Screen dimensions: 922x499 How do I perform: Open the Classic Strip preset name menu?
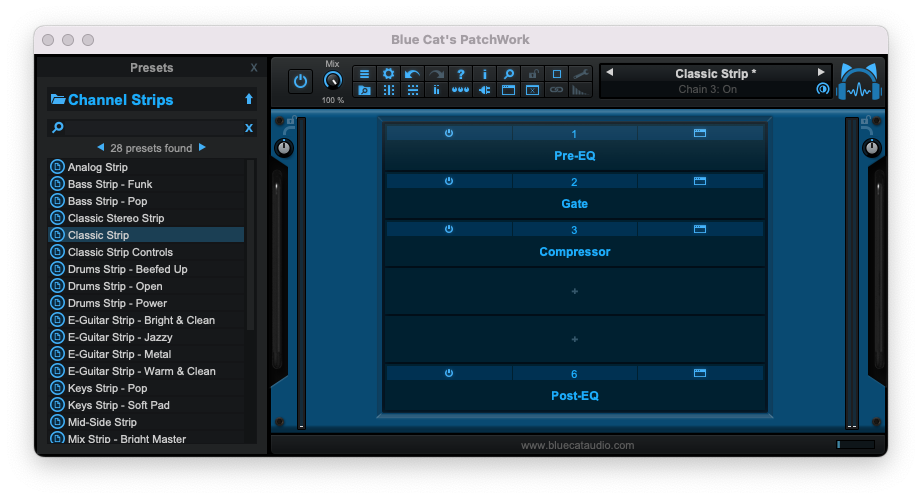point(715,73)
